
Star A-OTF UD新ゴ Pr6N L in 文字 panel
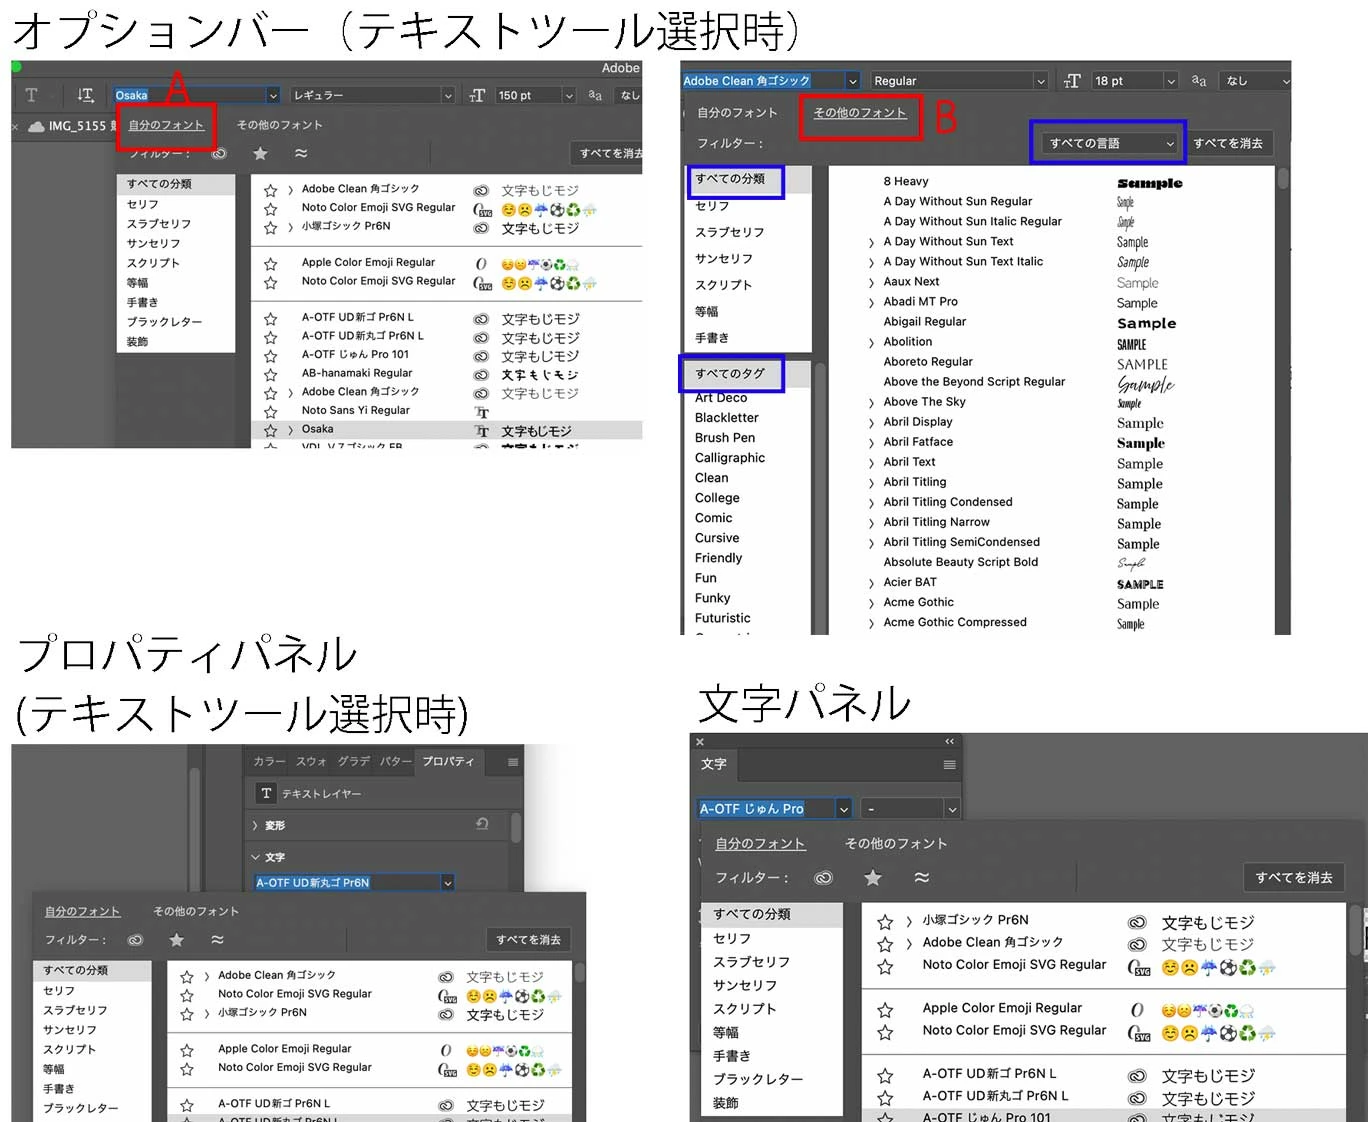[885, 1076]
